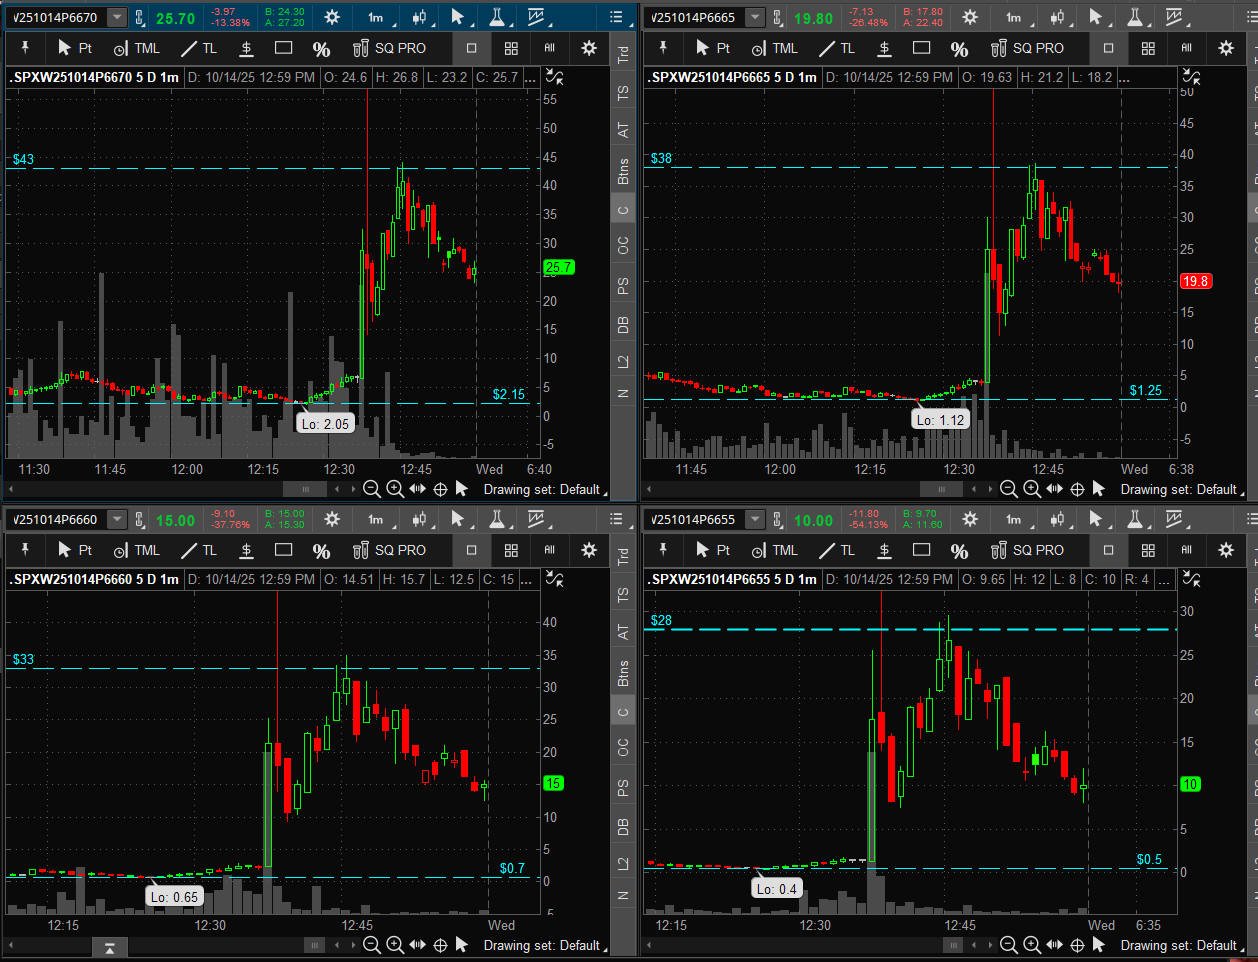Pick the rectangle drawing tool in P6655 chart

(921, 550)
